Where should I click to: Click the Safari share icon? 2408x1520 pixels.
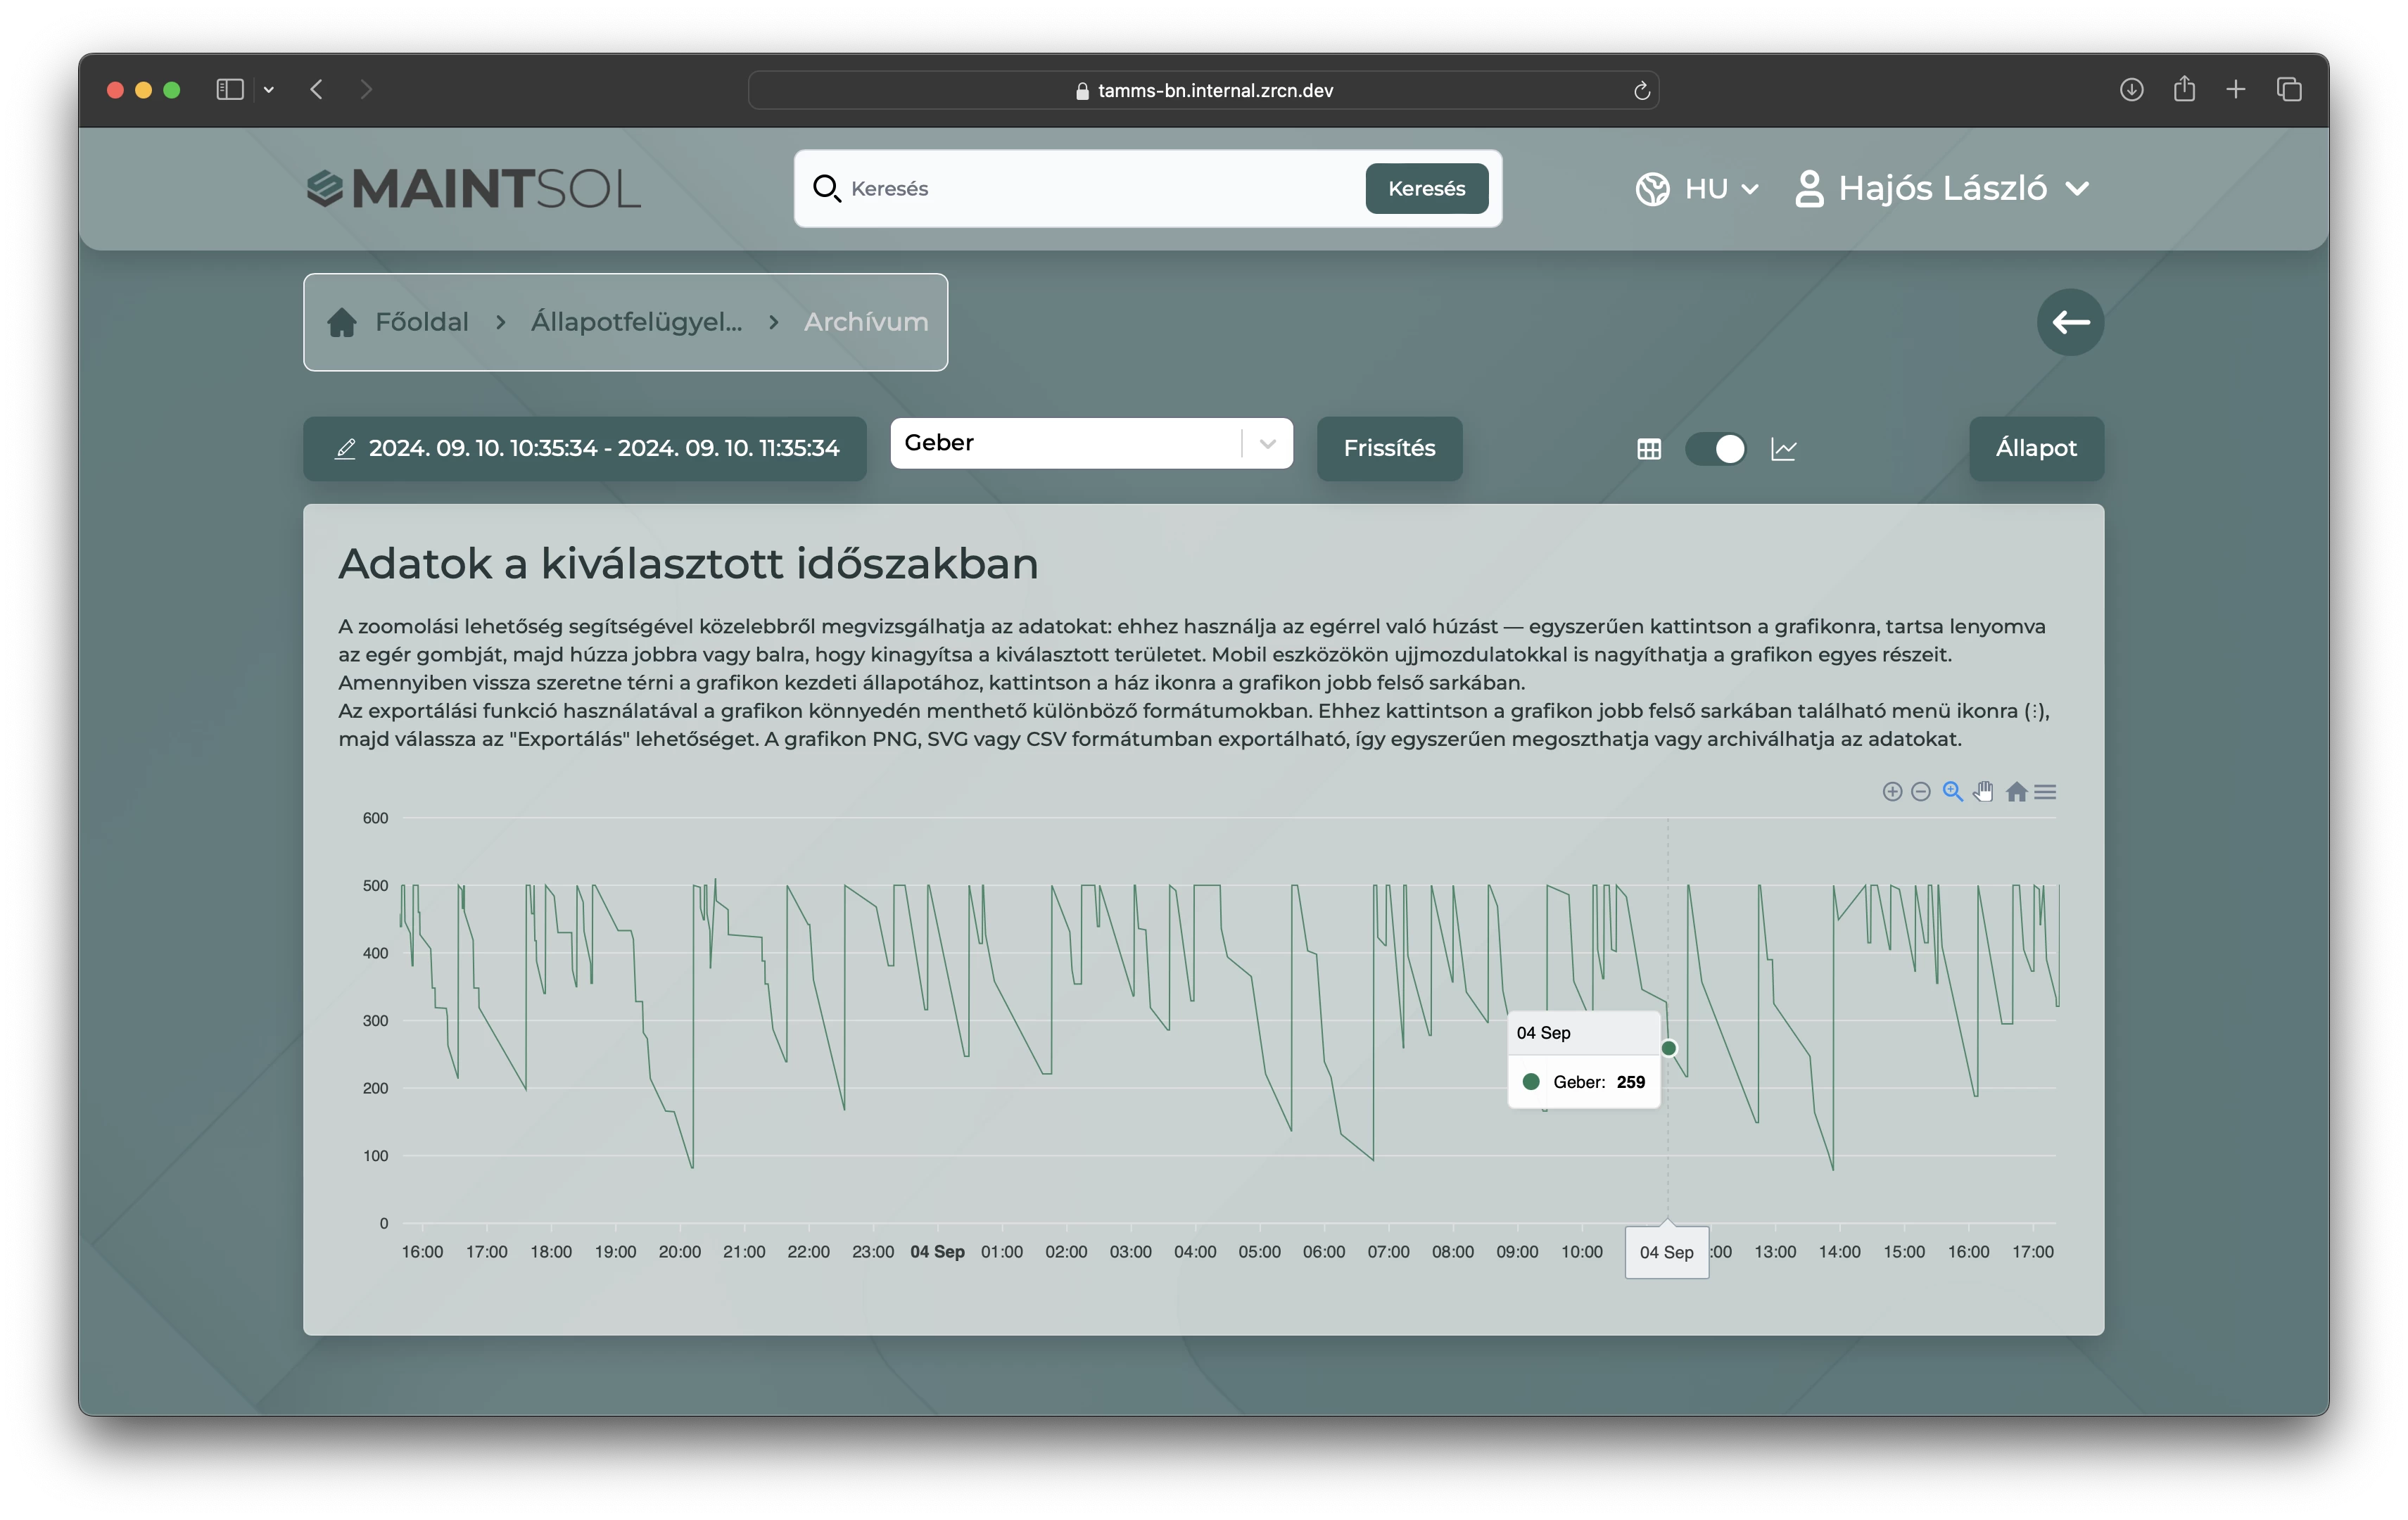[2184, 89]
